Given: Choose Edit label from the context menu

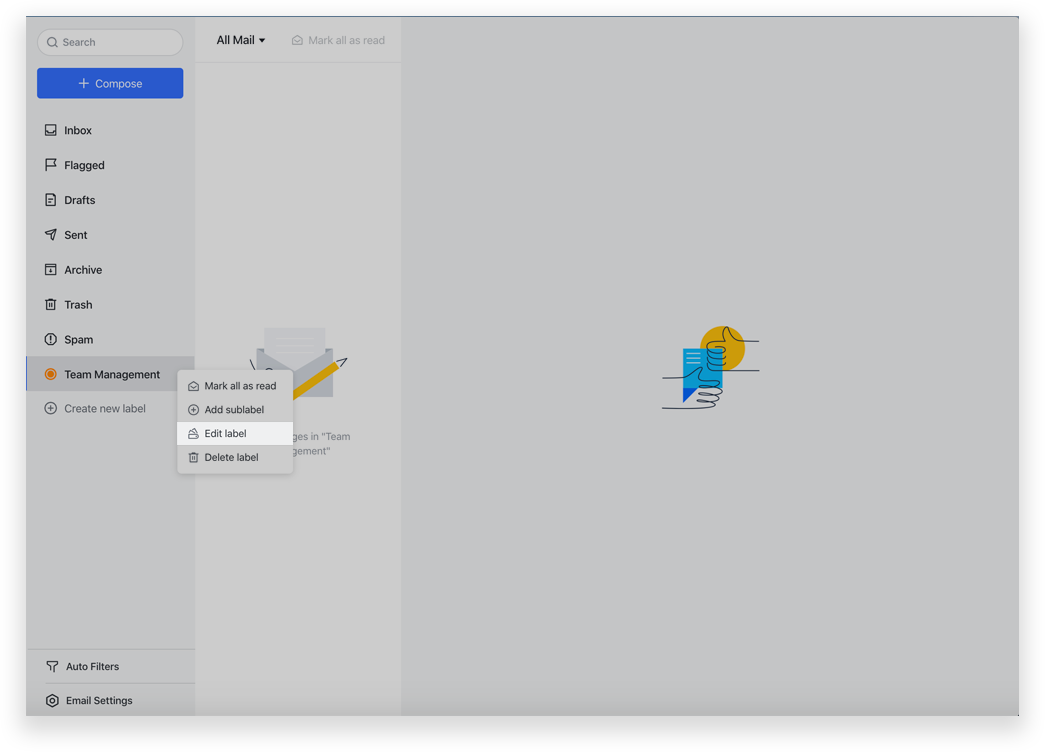Looking at the screenshot, I should pos(224,433).
